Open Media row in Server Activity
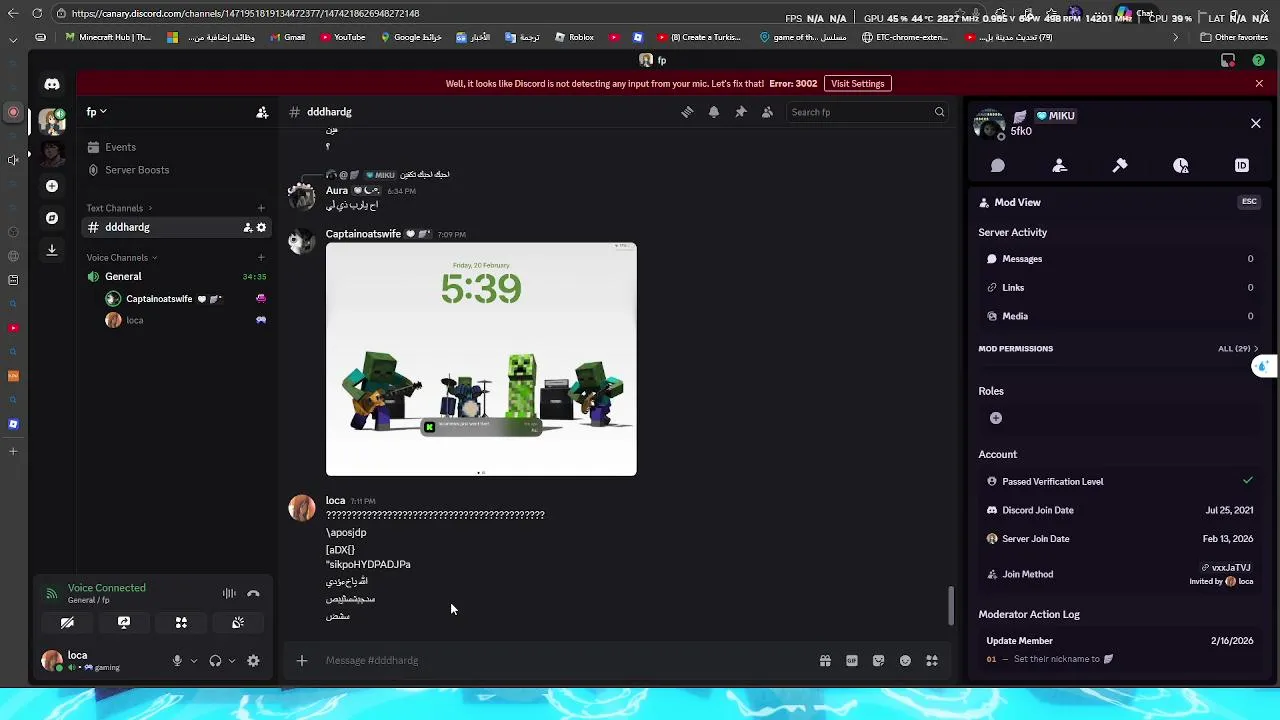This screenshot has width=1280, height=720. (x=1119, y=316)
